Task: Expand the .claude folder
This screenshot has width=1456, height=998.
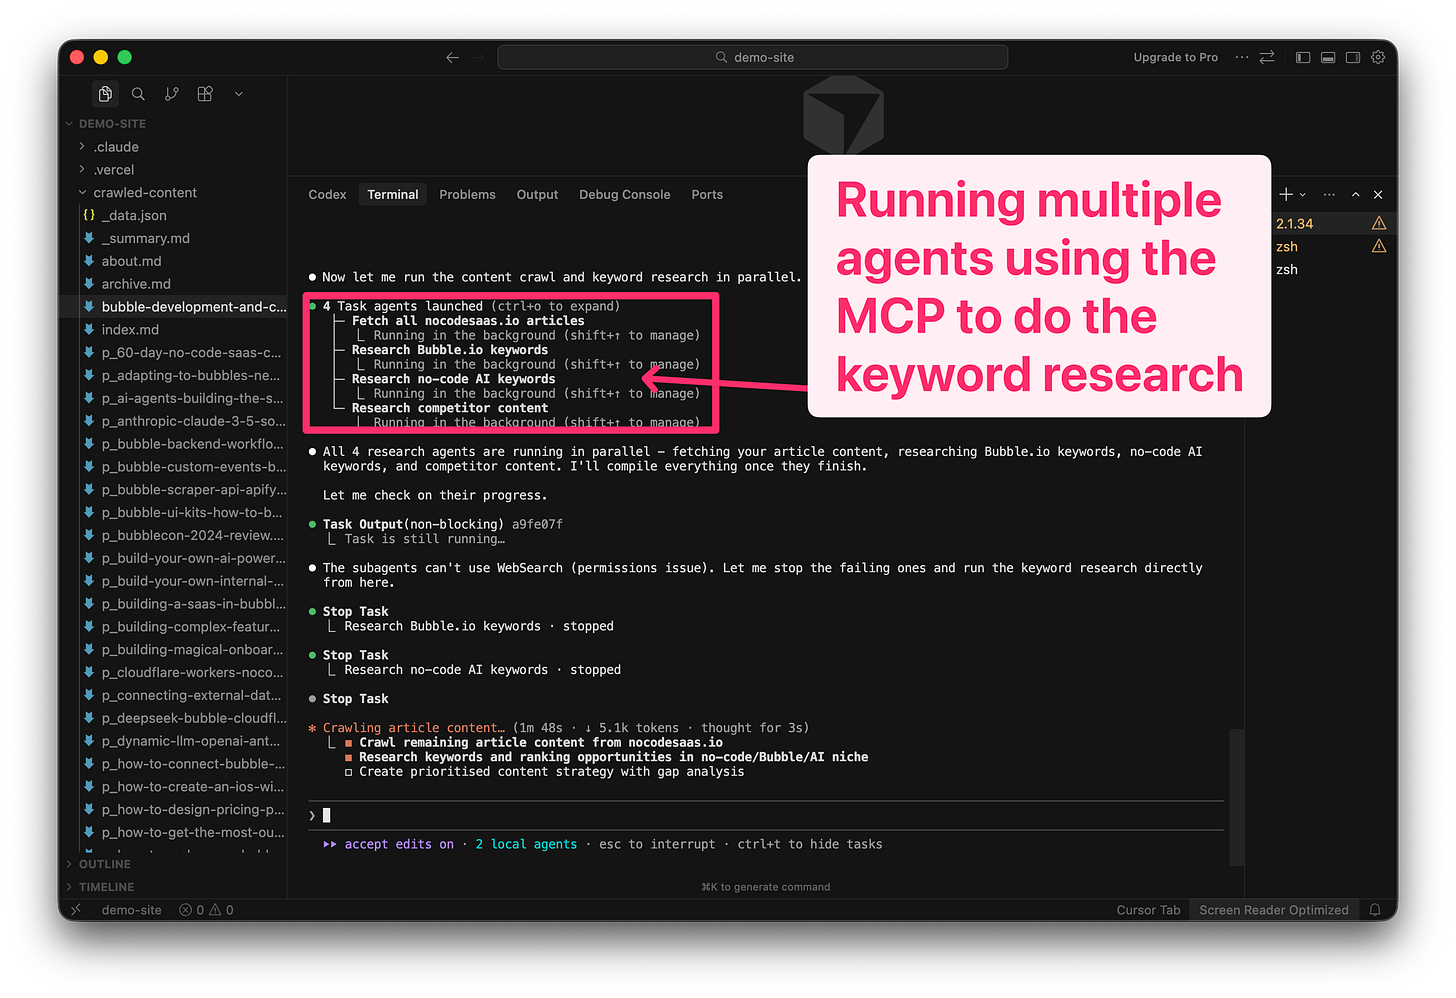Action: [x=116, y=147]
